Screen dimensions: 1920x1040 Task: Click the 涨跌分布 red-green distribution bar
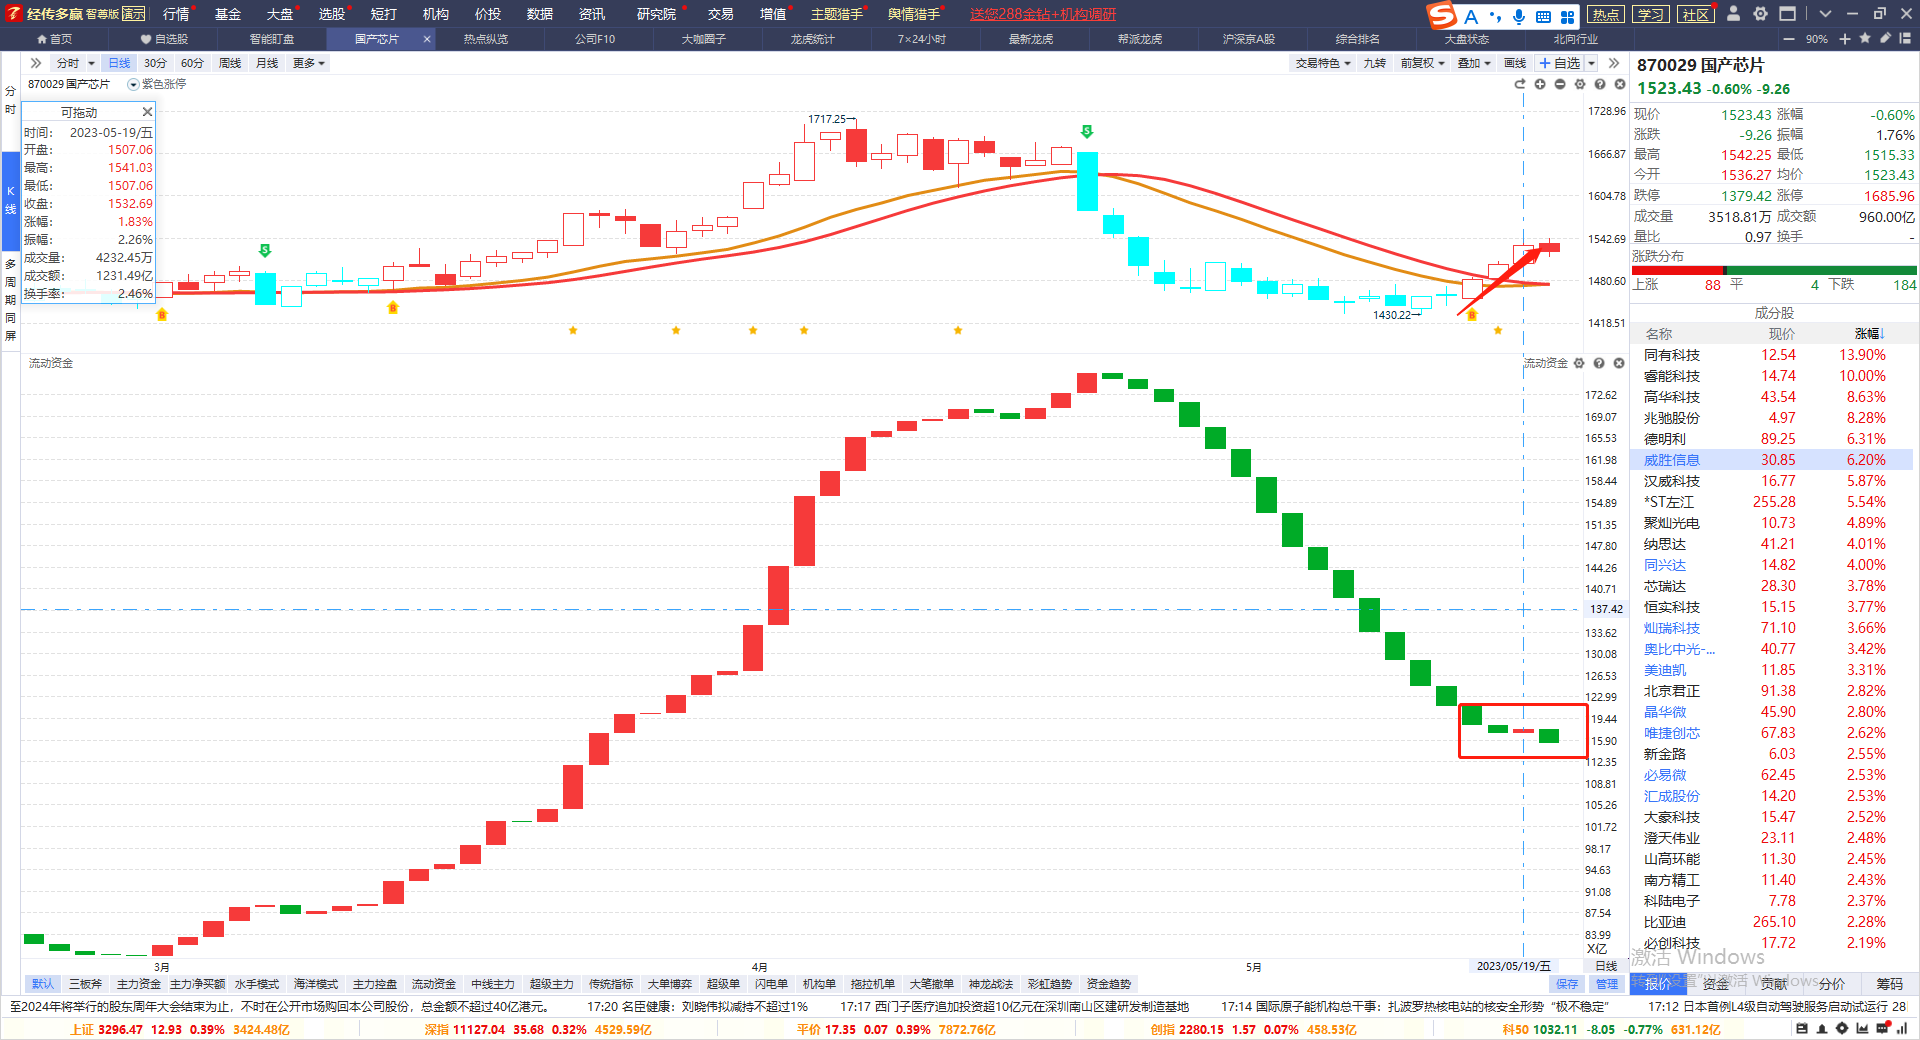[1774, 270]
